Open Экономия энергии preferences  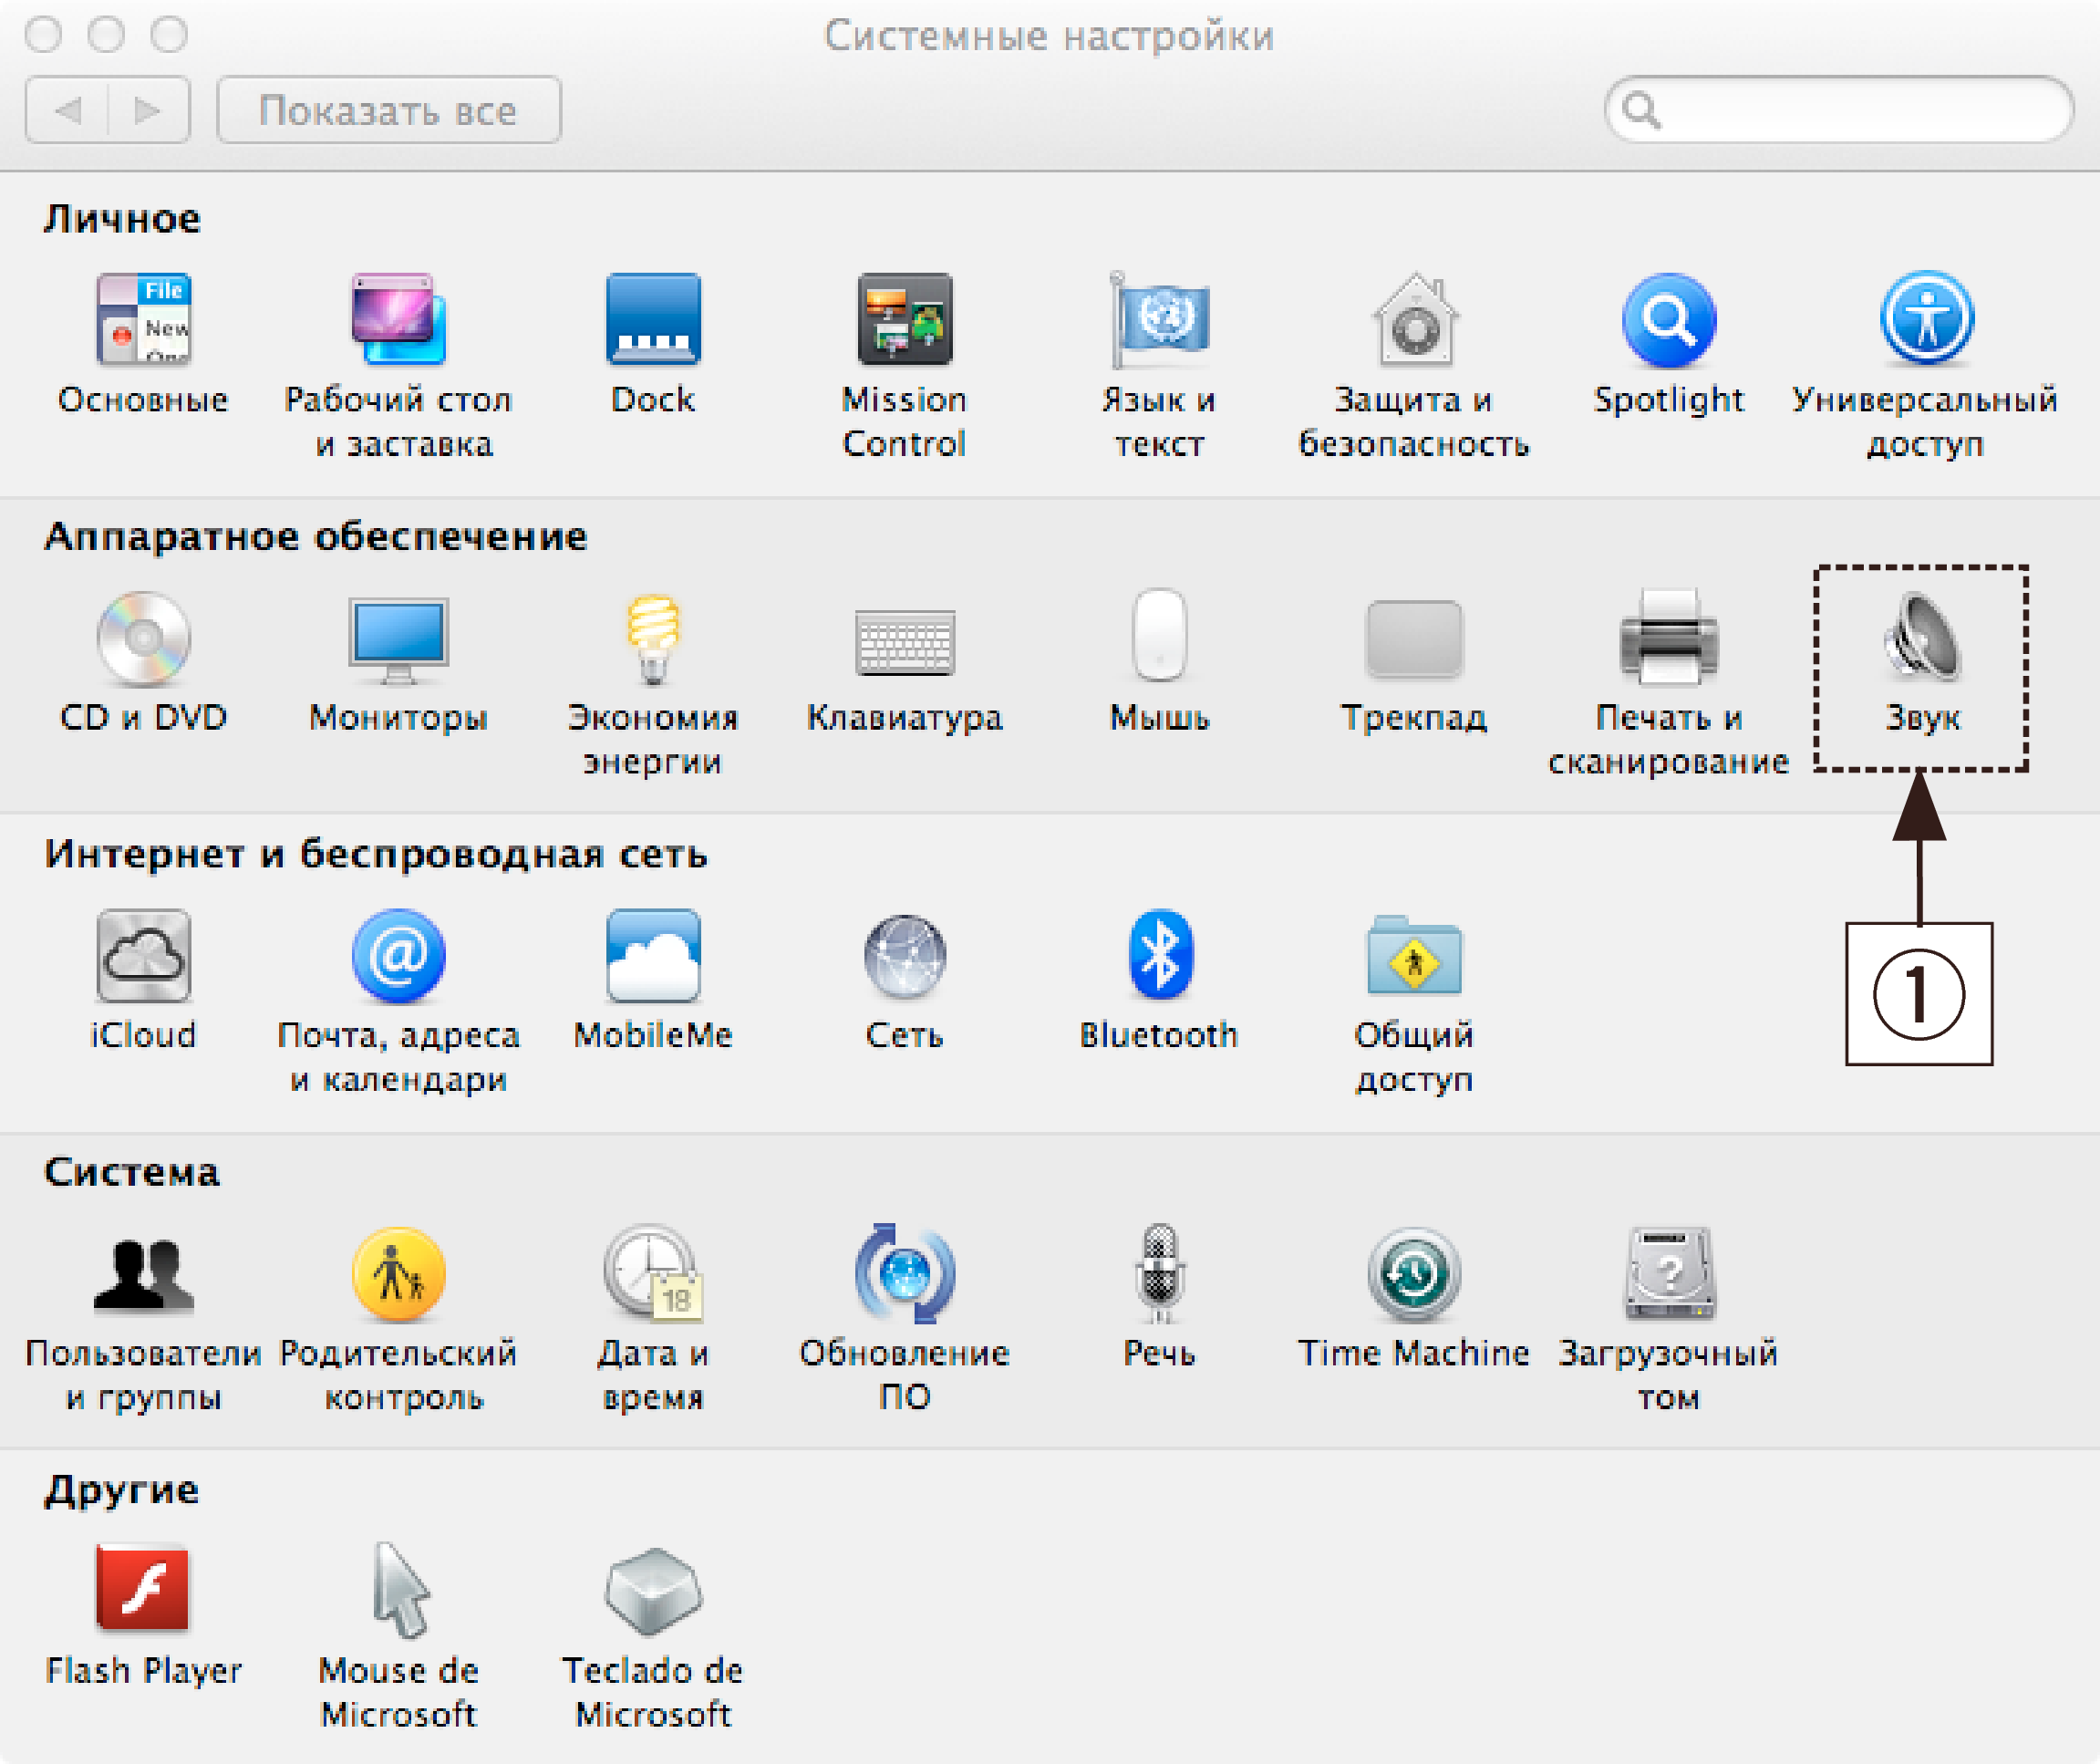tap(653, 639)
